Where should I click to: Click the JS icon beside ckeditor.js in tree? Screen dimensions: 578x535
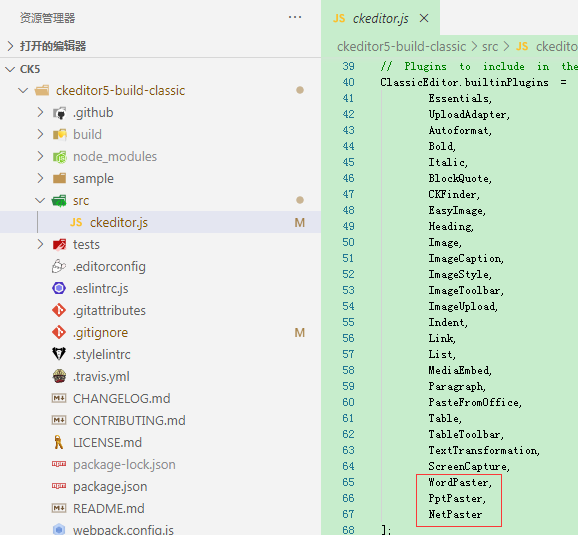76,223
